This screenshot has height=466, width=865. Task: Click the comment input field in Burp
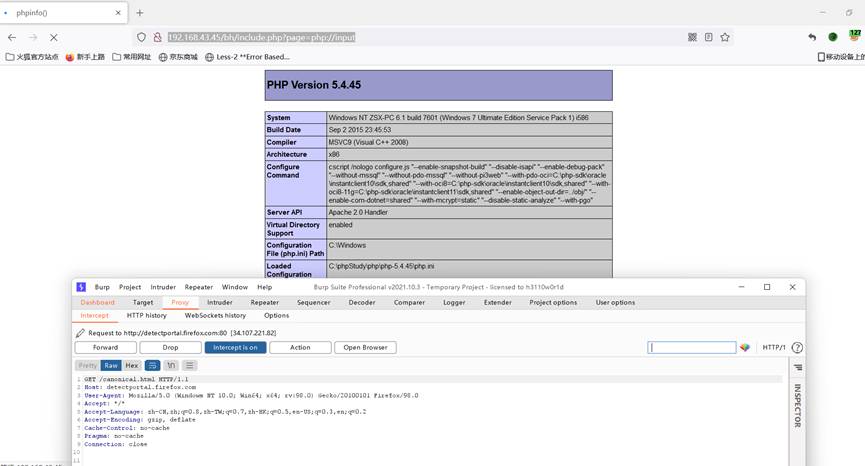pos(692,347)
